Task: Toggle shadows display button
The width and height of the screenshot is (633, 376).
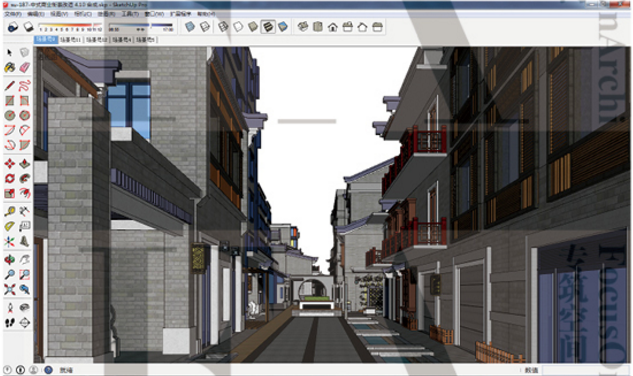Action: pyautogui.click(x=28, y=27)
